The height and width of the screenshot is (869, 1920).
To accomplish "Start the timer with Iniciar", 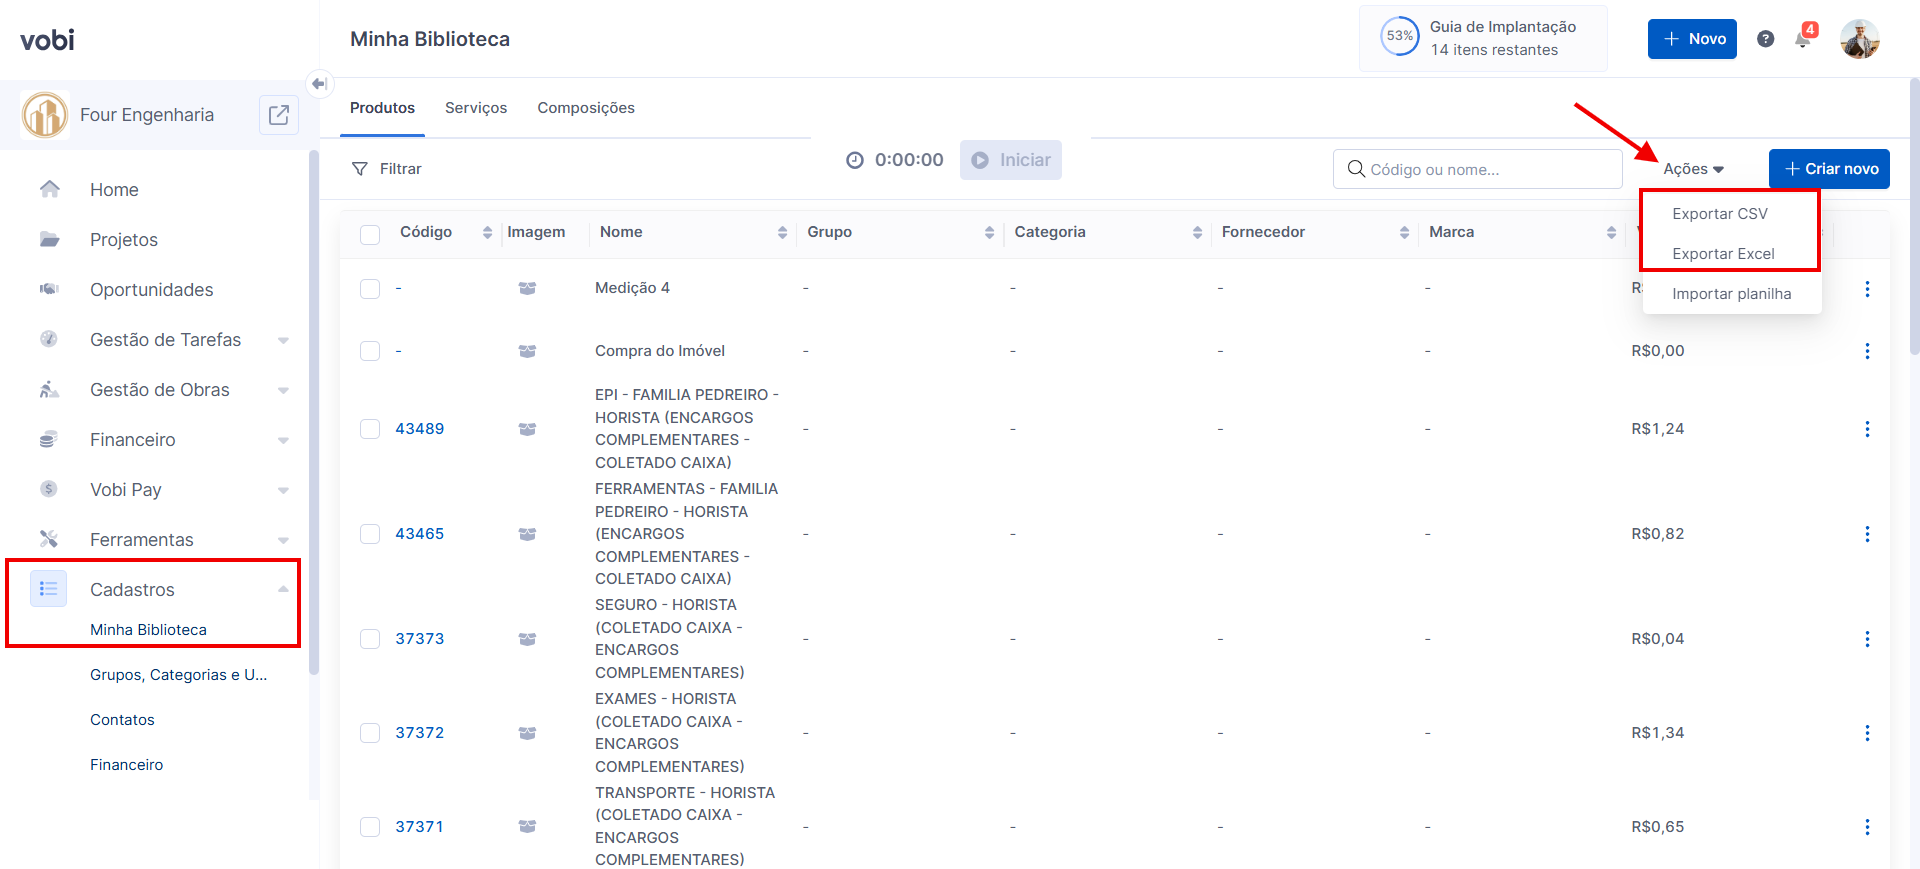I will click(1011, 160).
